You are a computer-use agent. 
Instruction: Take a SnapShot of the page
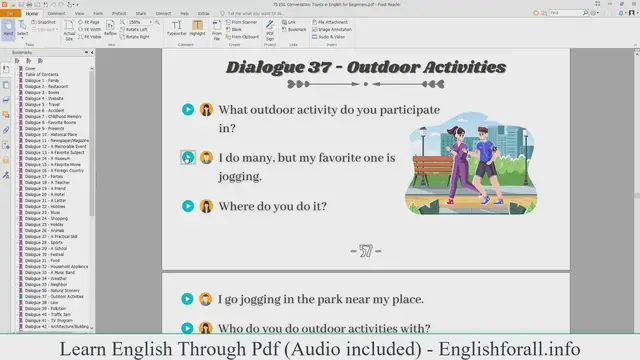44,22
